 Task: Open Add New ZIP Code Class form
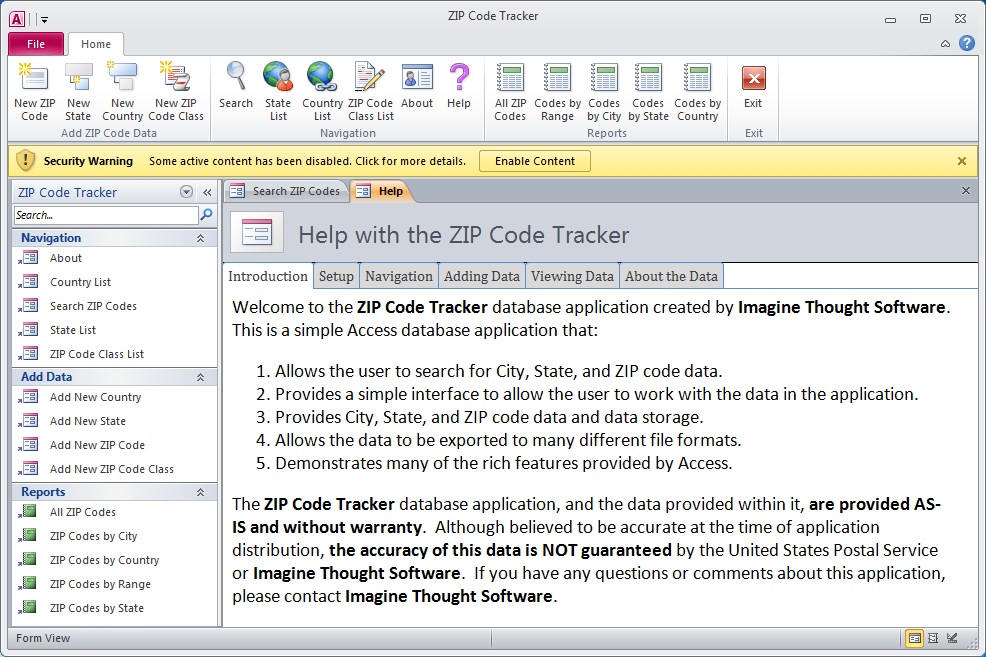coord(114,469)
